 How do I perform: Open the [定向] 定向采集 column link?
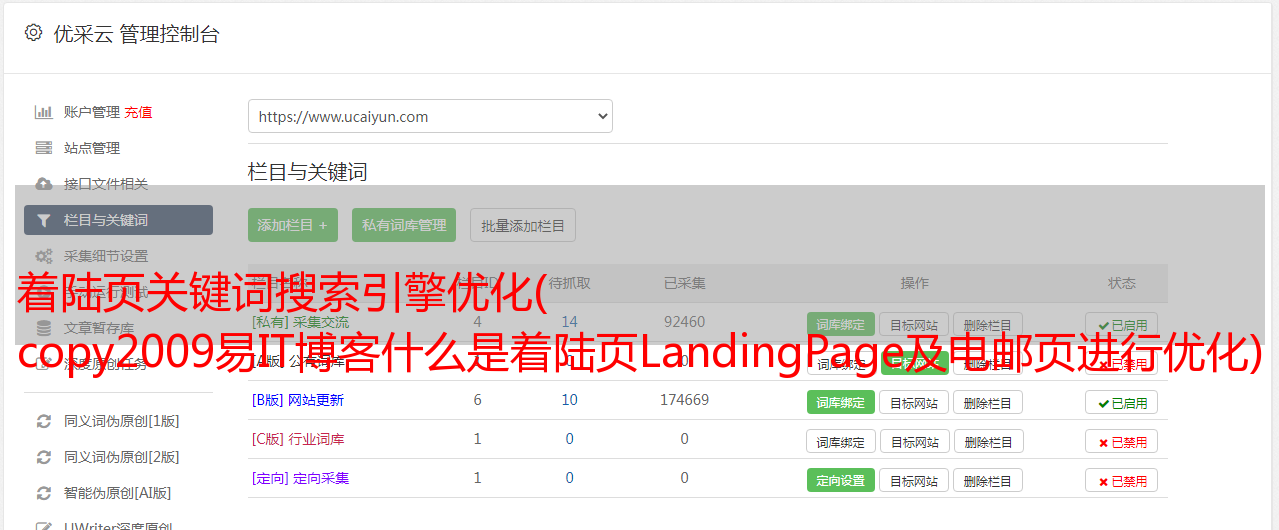tap(300, 478)
